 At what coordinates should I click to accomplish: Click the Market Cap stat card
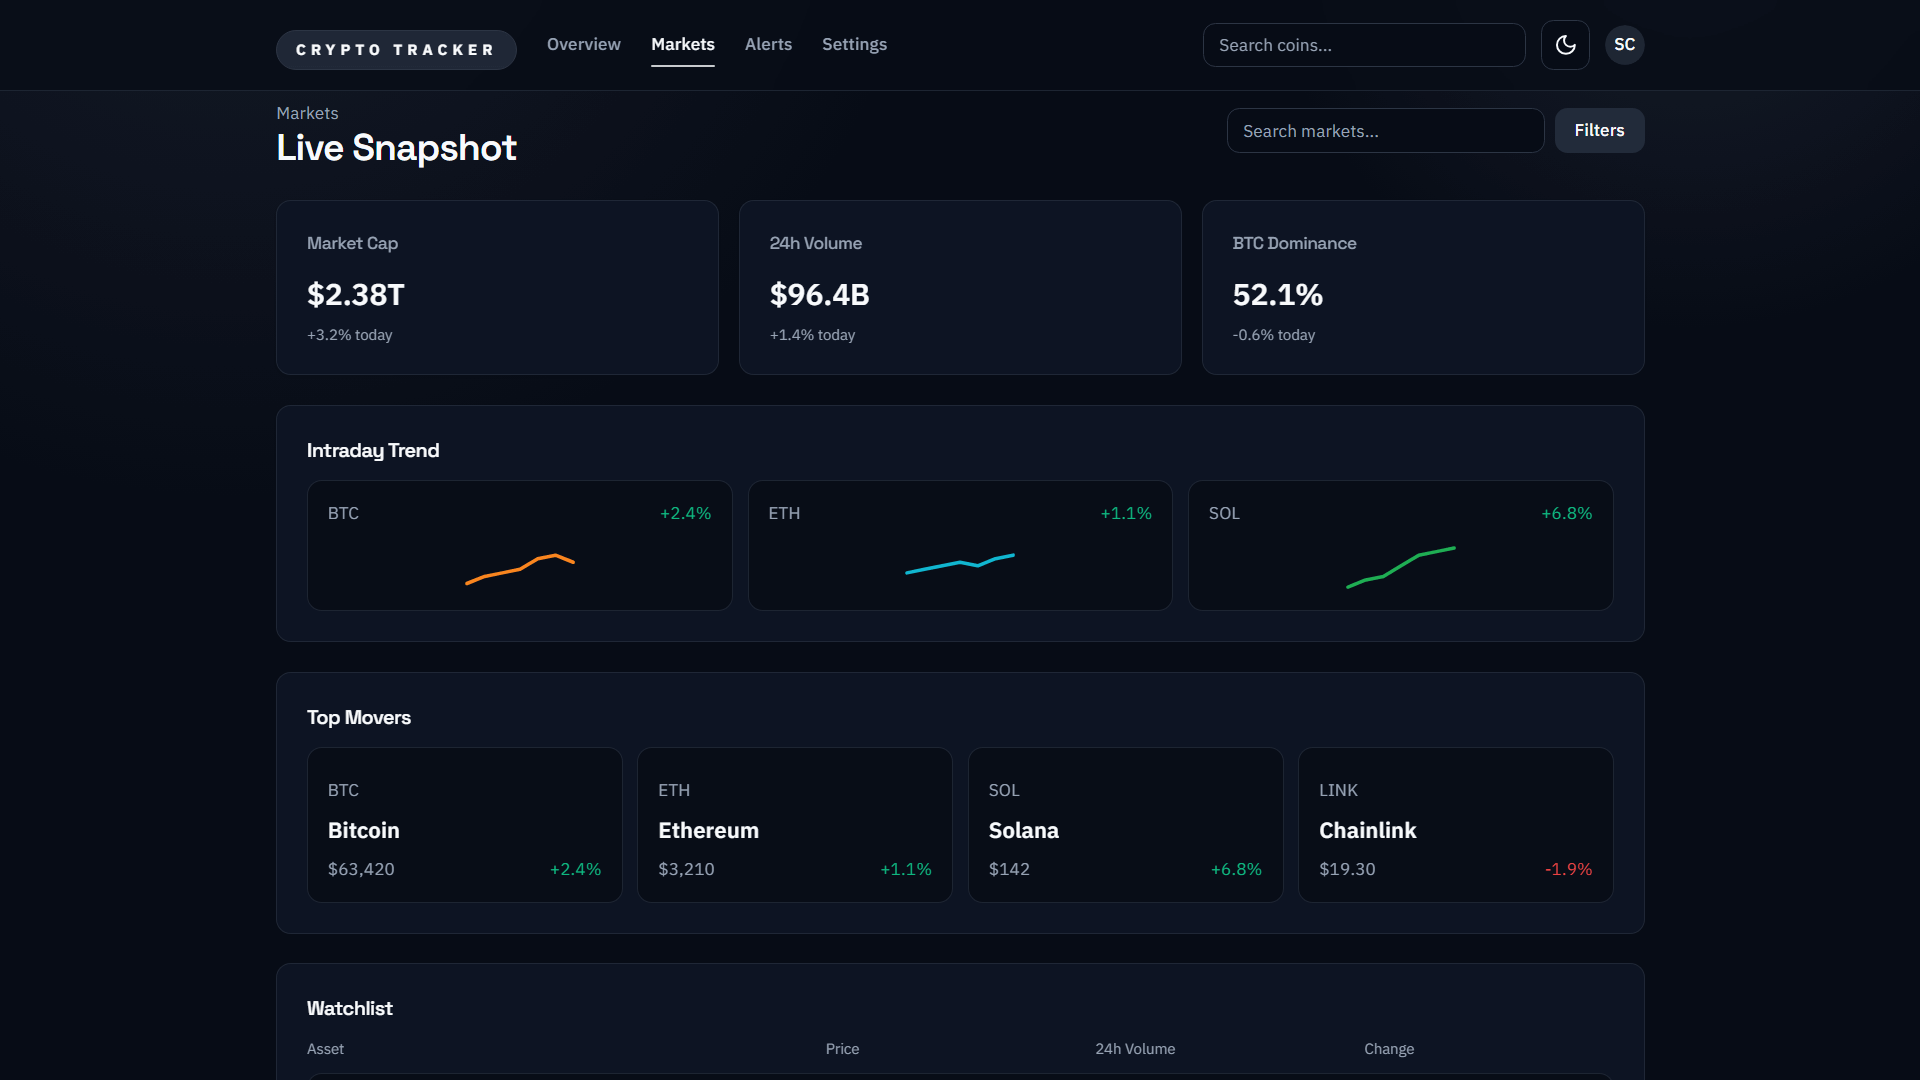click(497, 288)
